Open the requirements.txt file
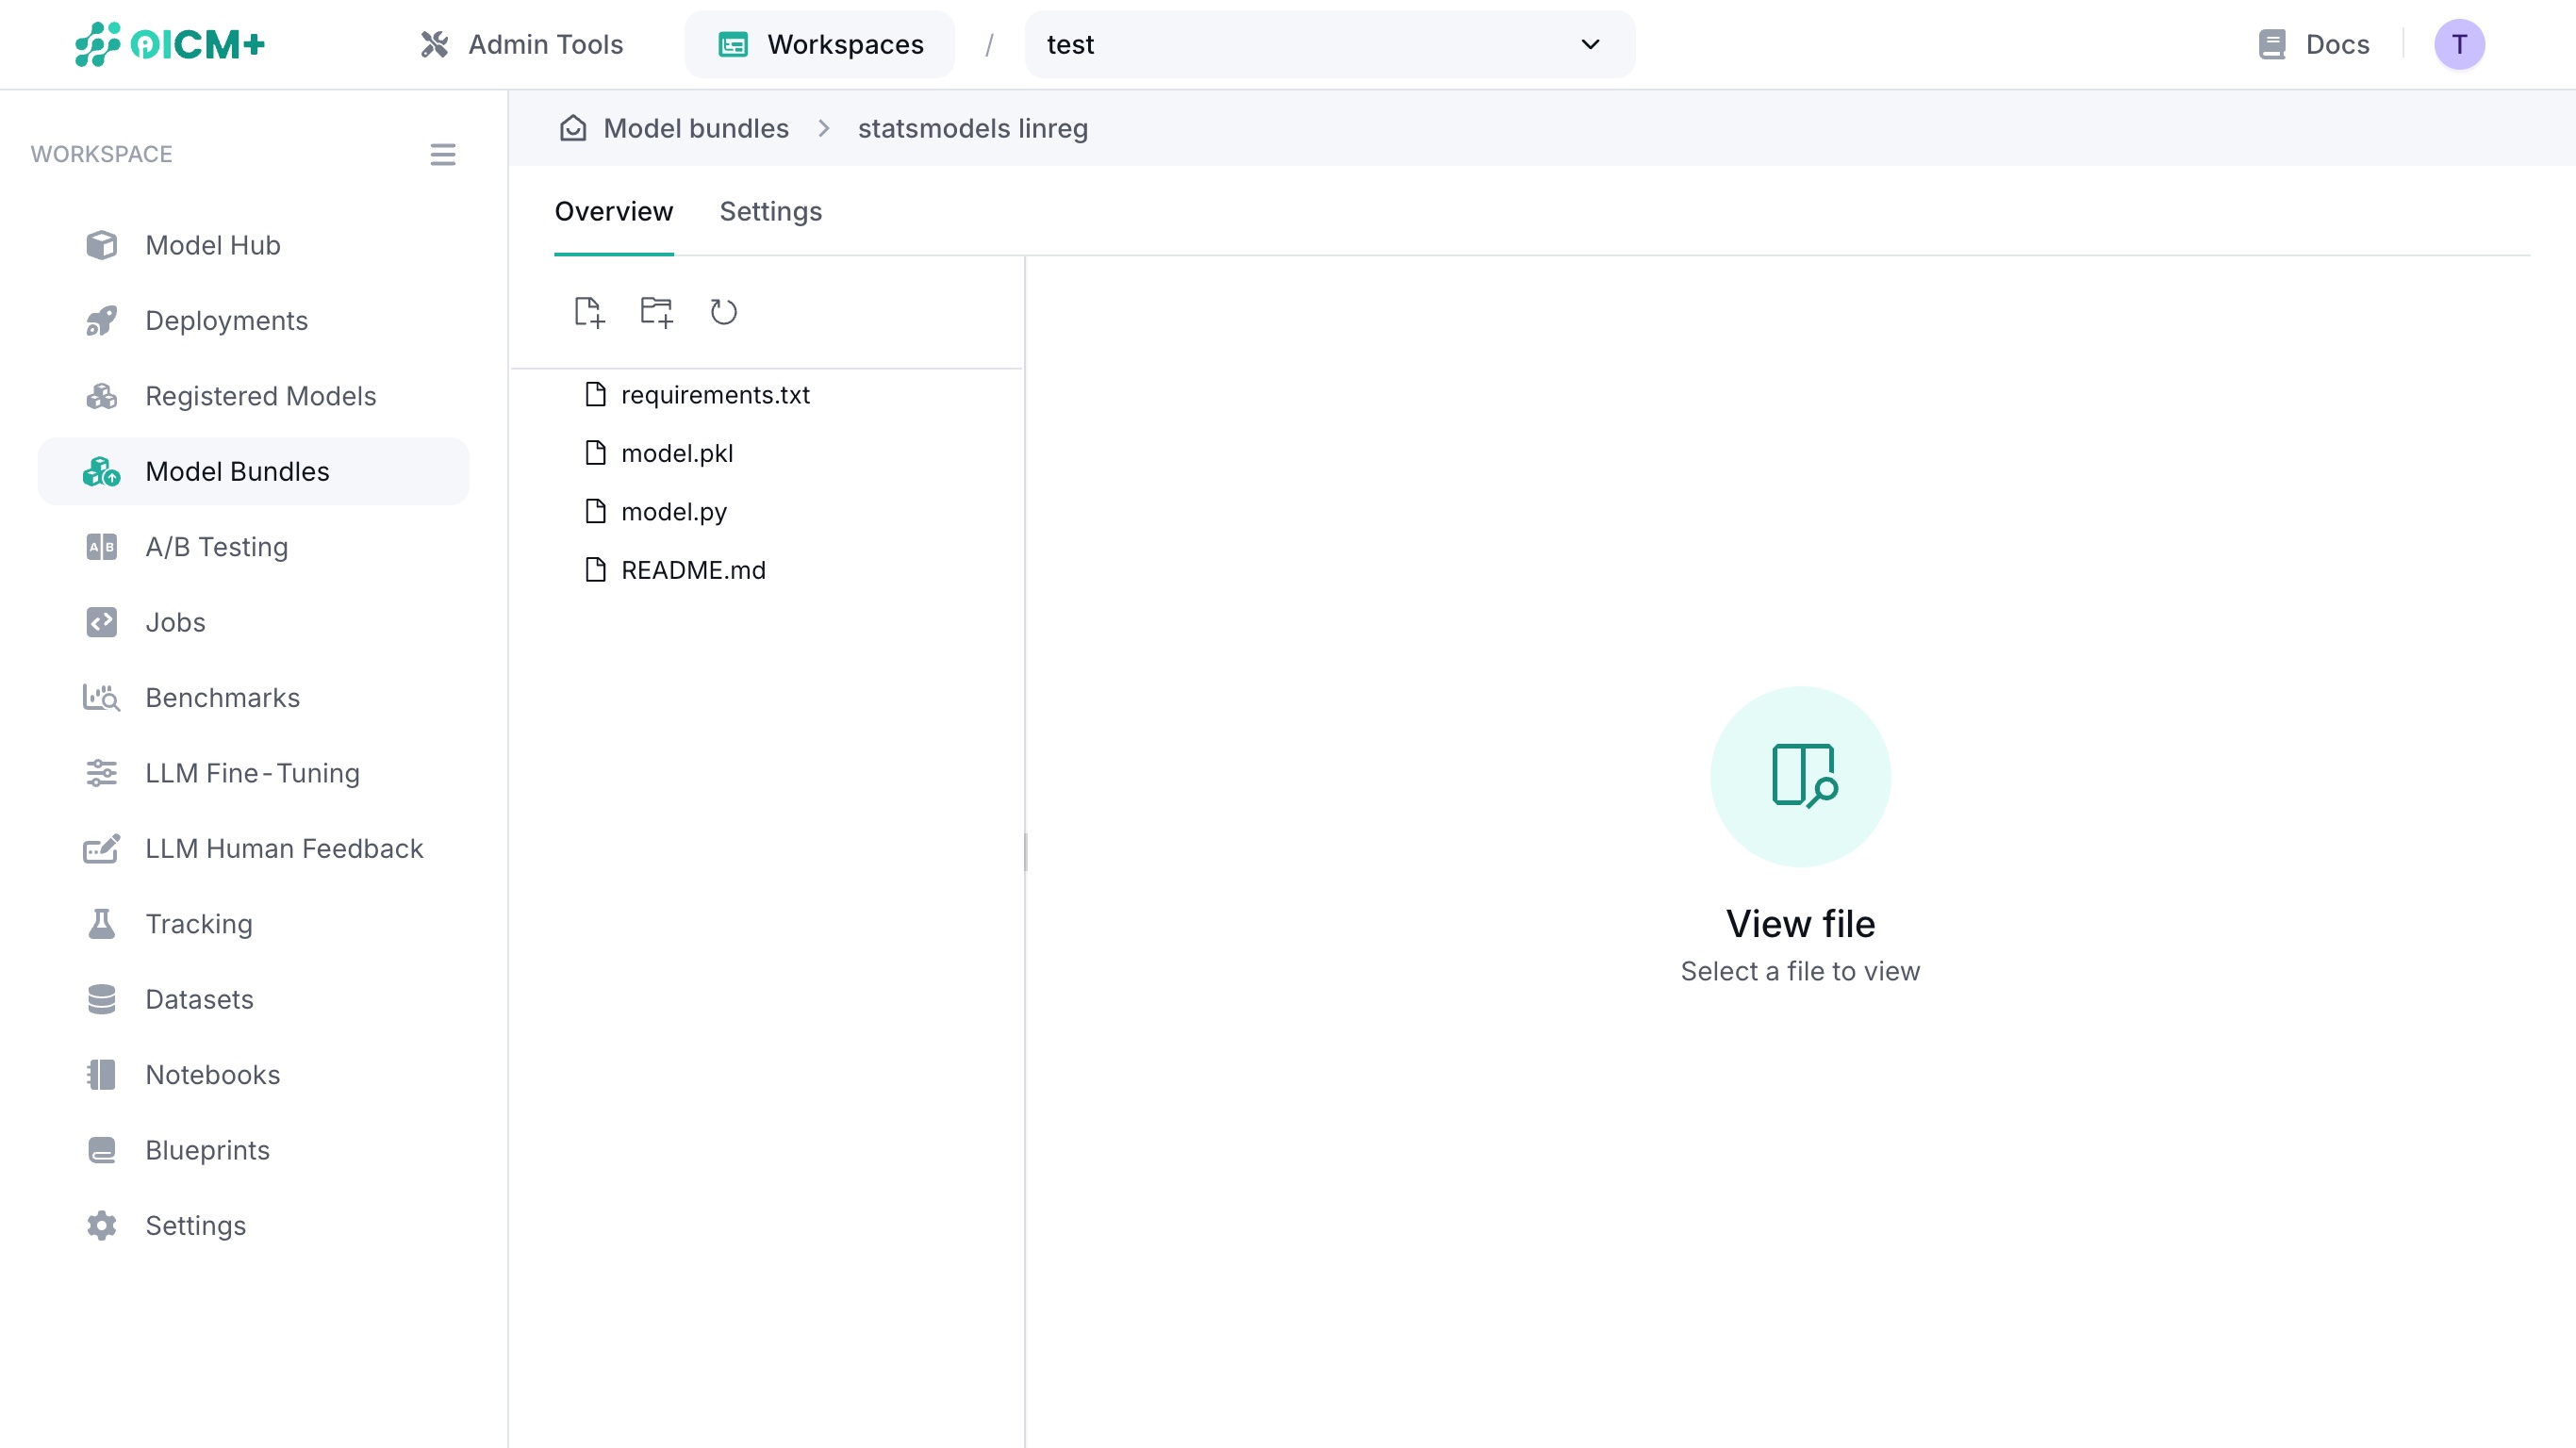The width and height of the screenshot is (2576, 1448). point(714,395)
